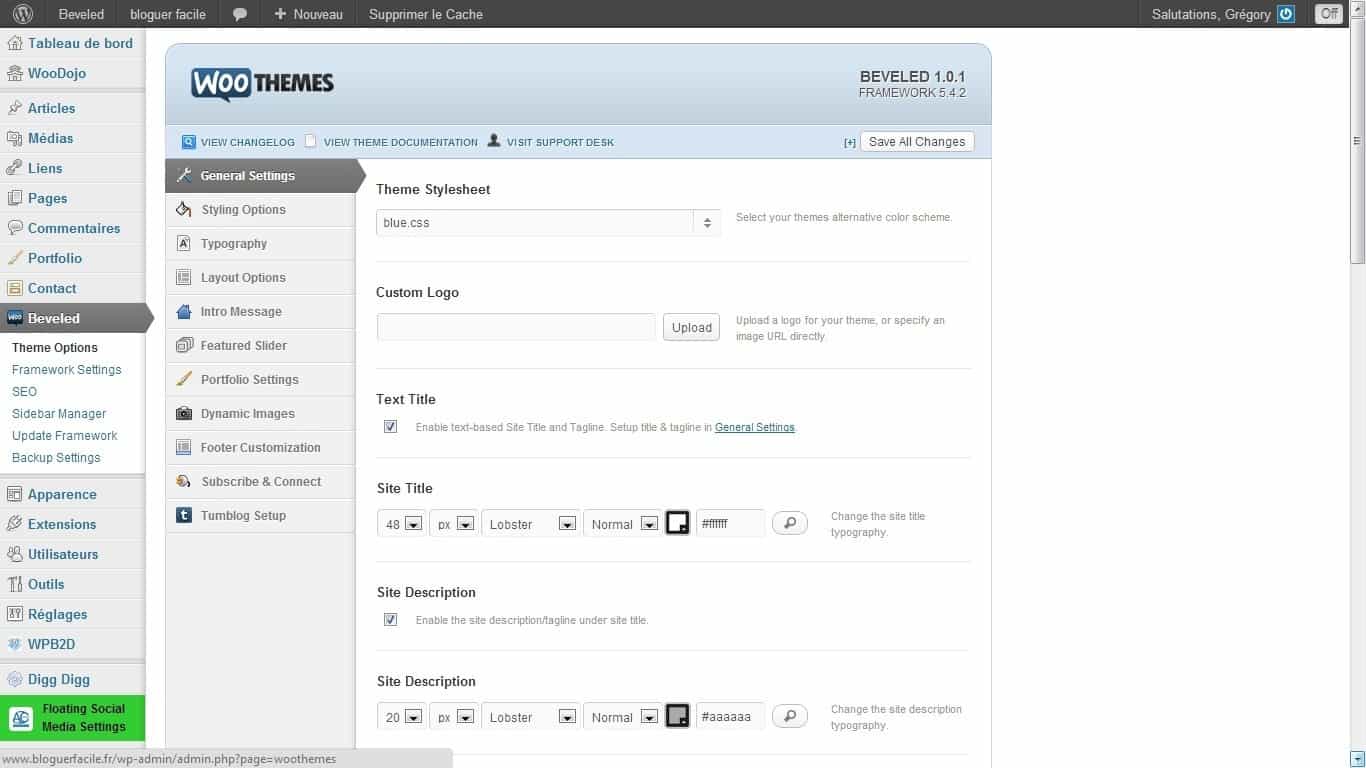Click the Styling Options paint bucket icon
The image size is (1366, 768).
pyautogui.click(x=184, y=209)
